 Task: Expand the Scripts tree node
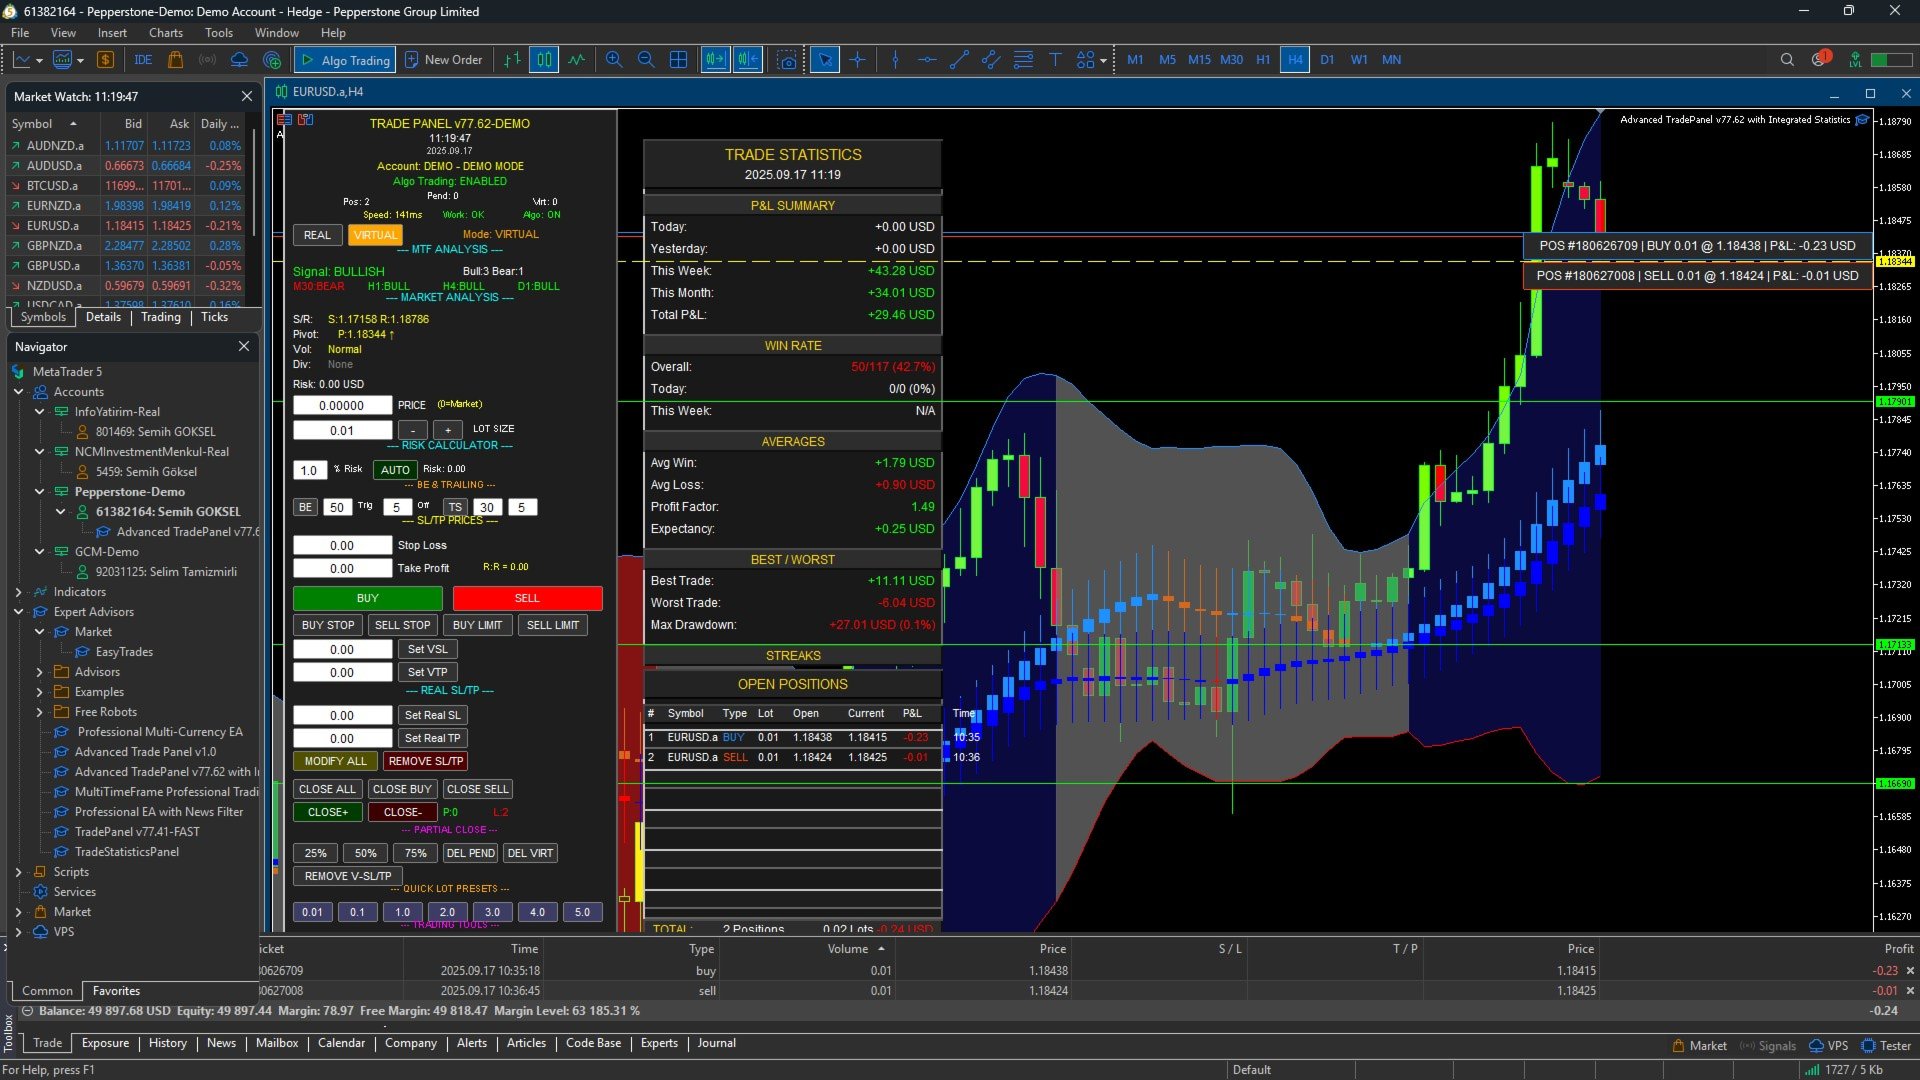click(18, 872)
